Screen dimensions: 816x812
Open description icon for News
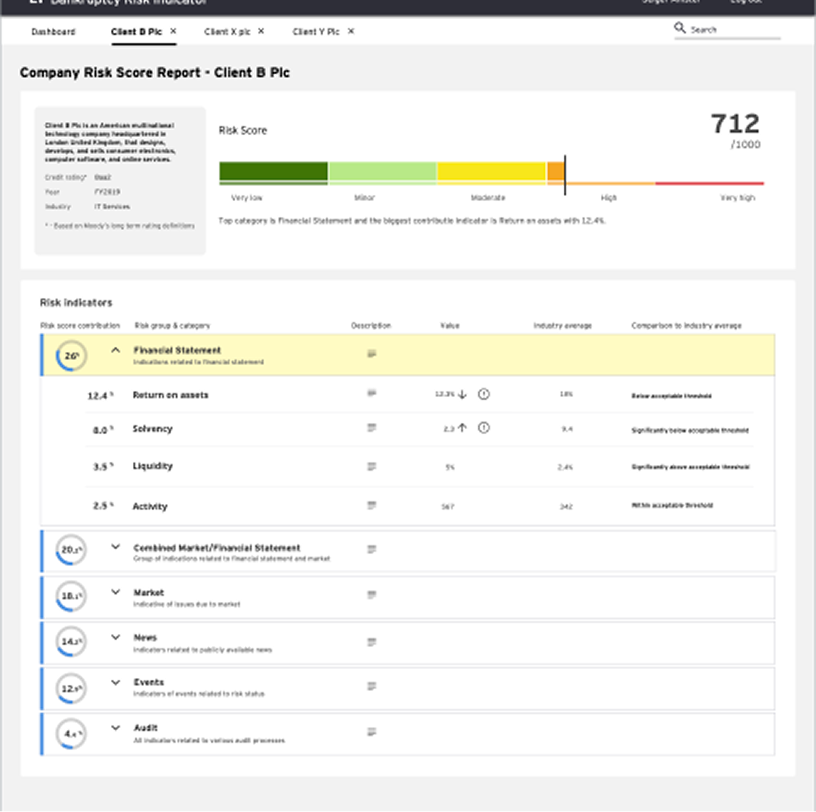[372, 642]
